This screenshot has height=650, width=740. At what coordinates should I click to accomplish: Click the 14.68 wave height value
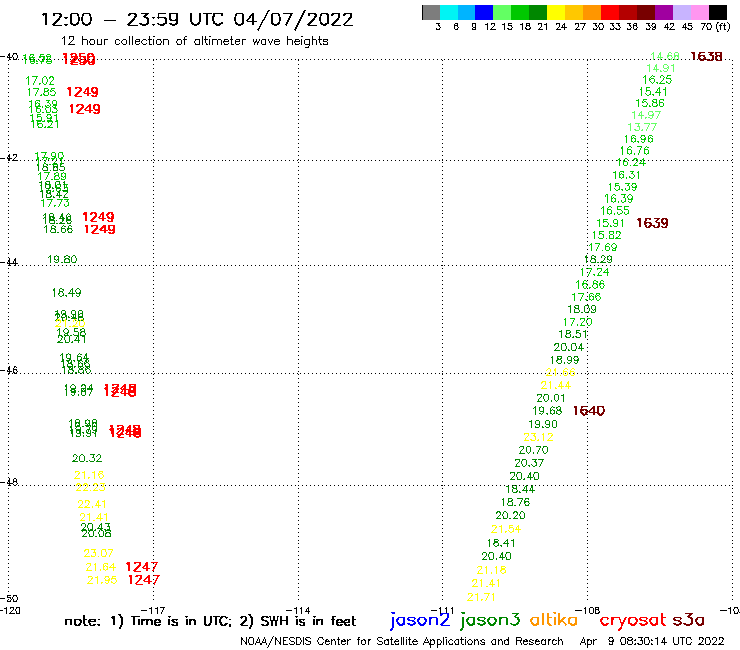point(664,56)
